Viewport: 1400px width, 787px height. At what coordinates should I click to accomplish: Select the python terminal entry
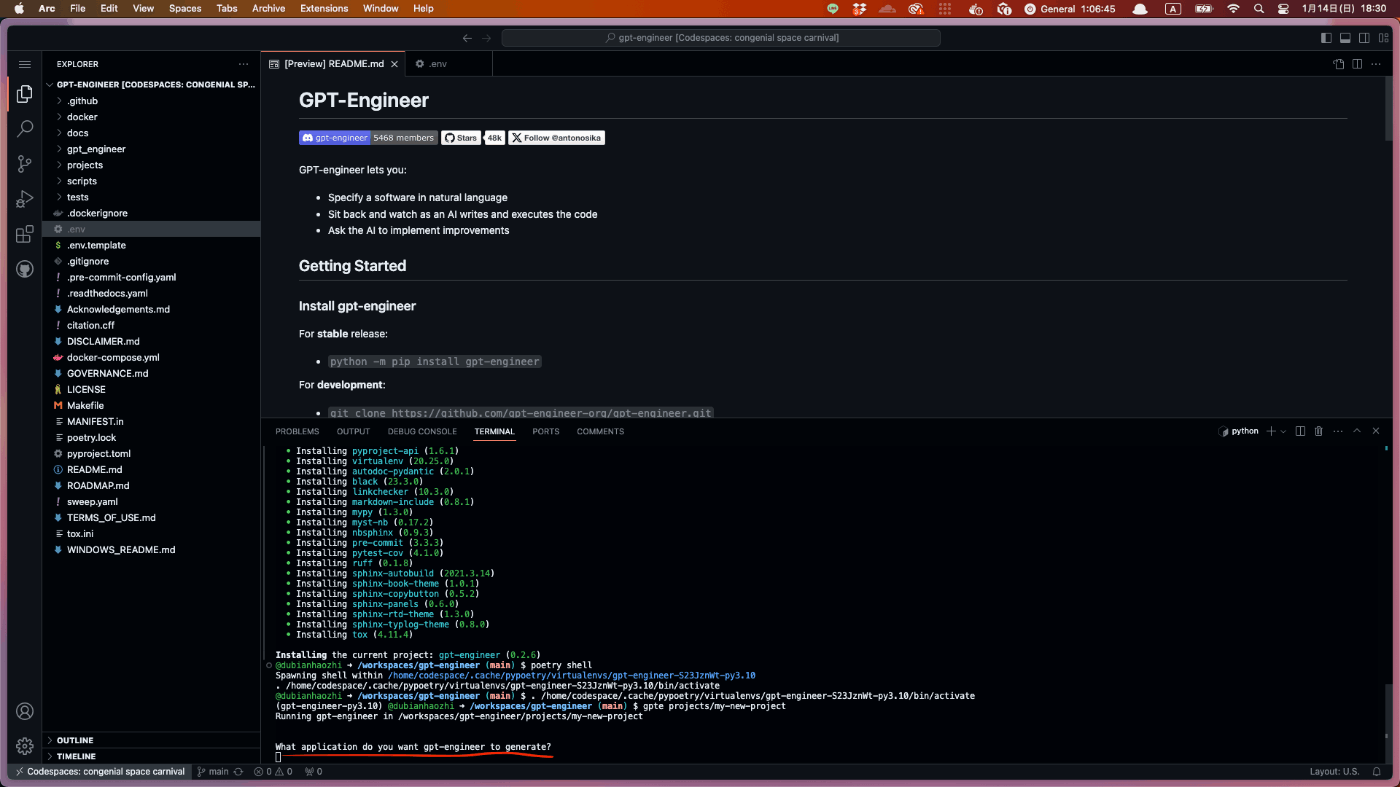click(x=1238, y=431)
